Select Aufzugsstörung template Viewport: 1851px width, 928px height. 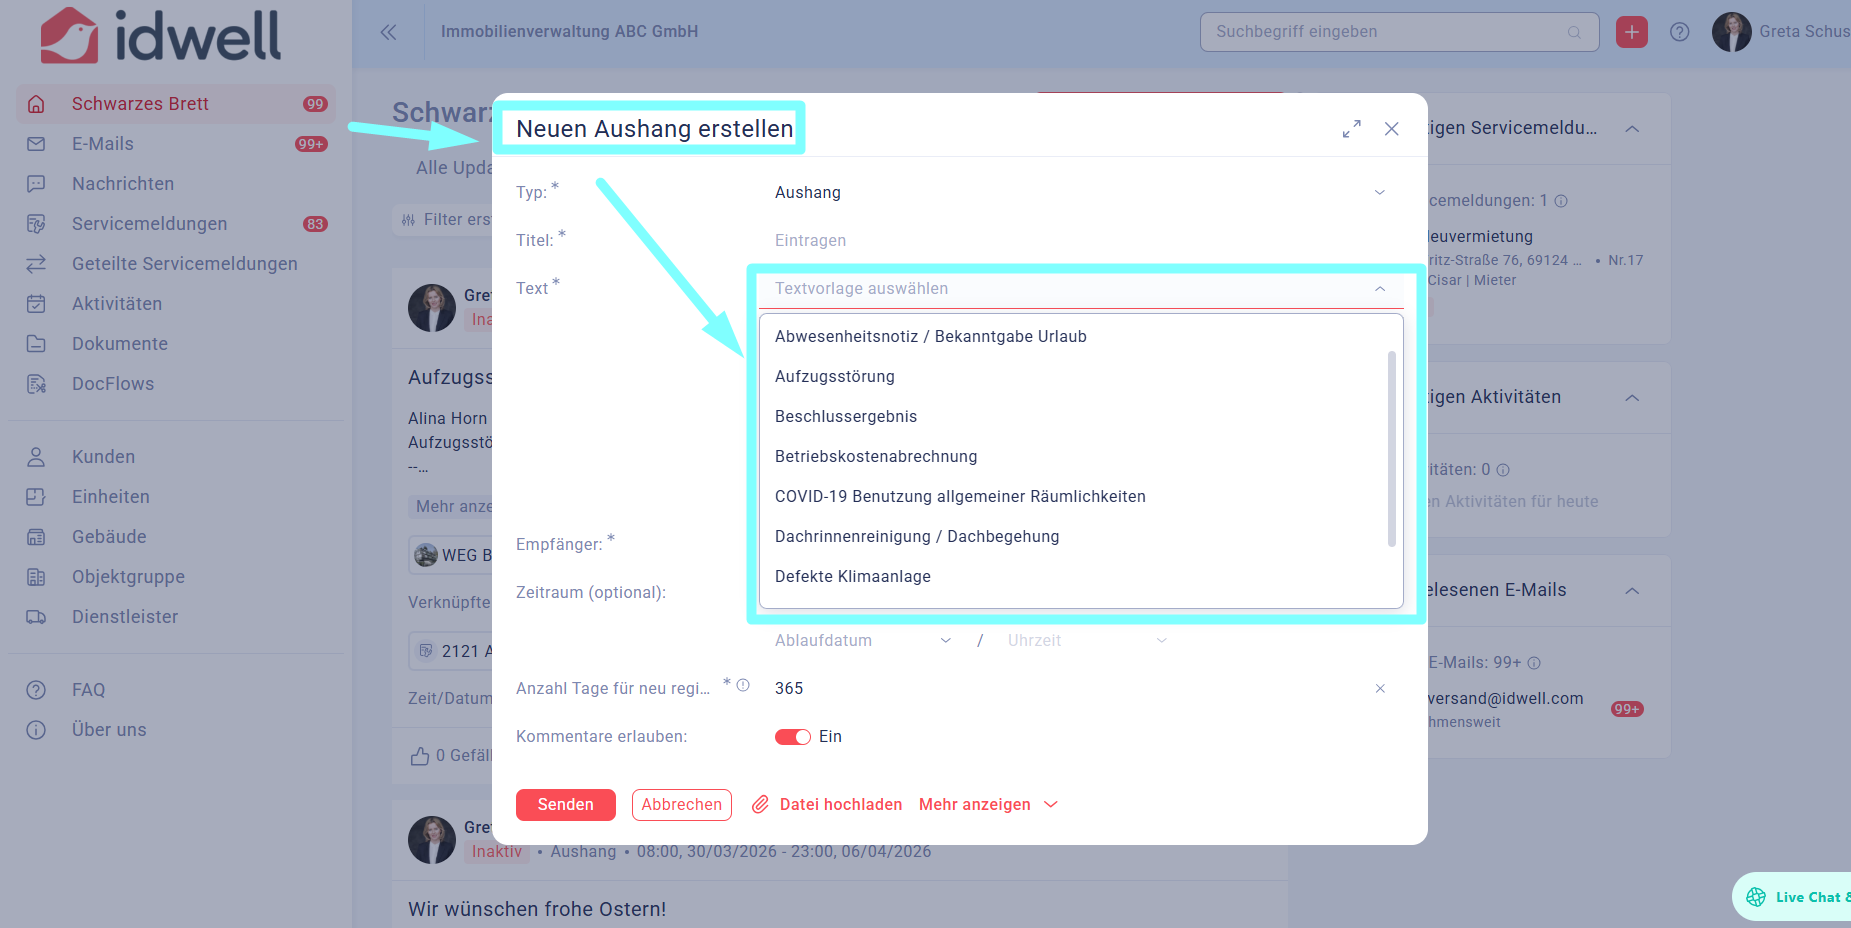click(x=1074, y=376)
